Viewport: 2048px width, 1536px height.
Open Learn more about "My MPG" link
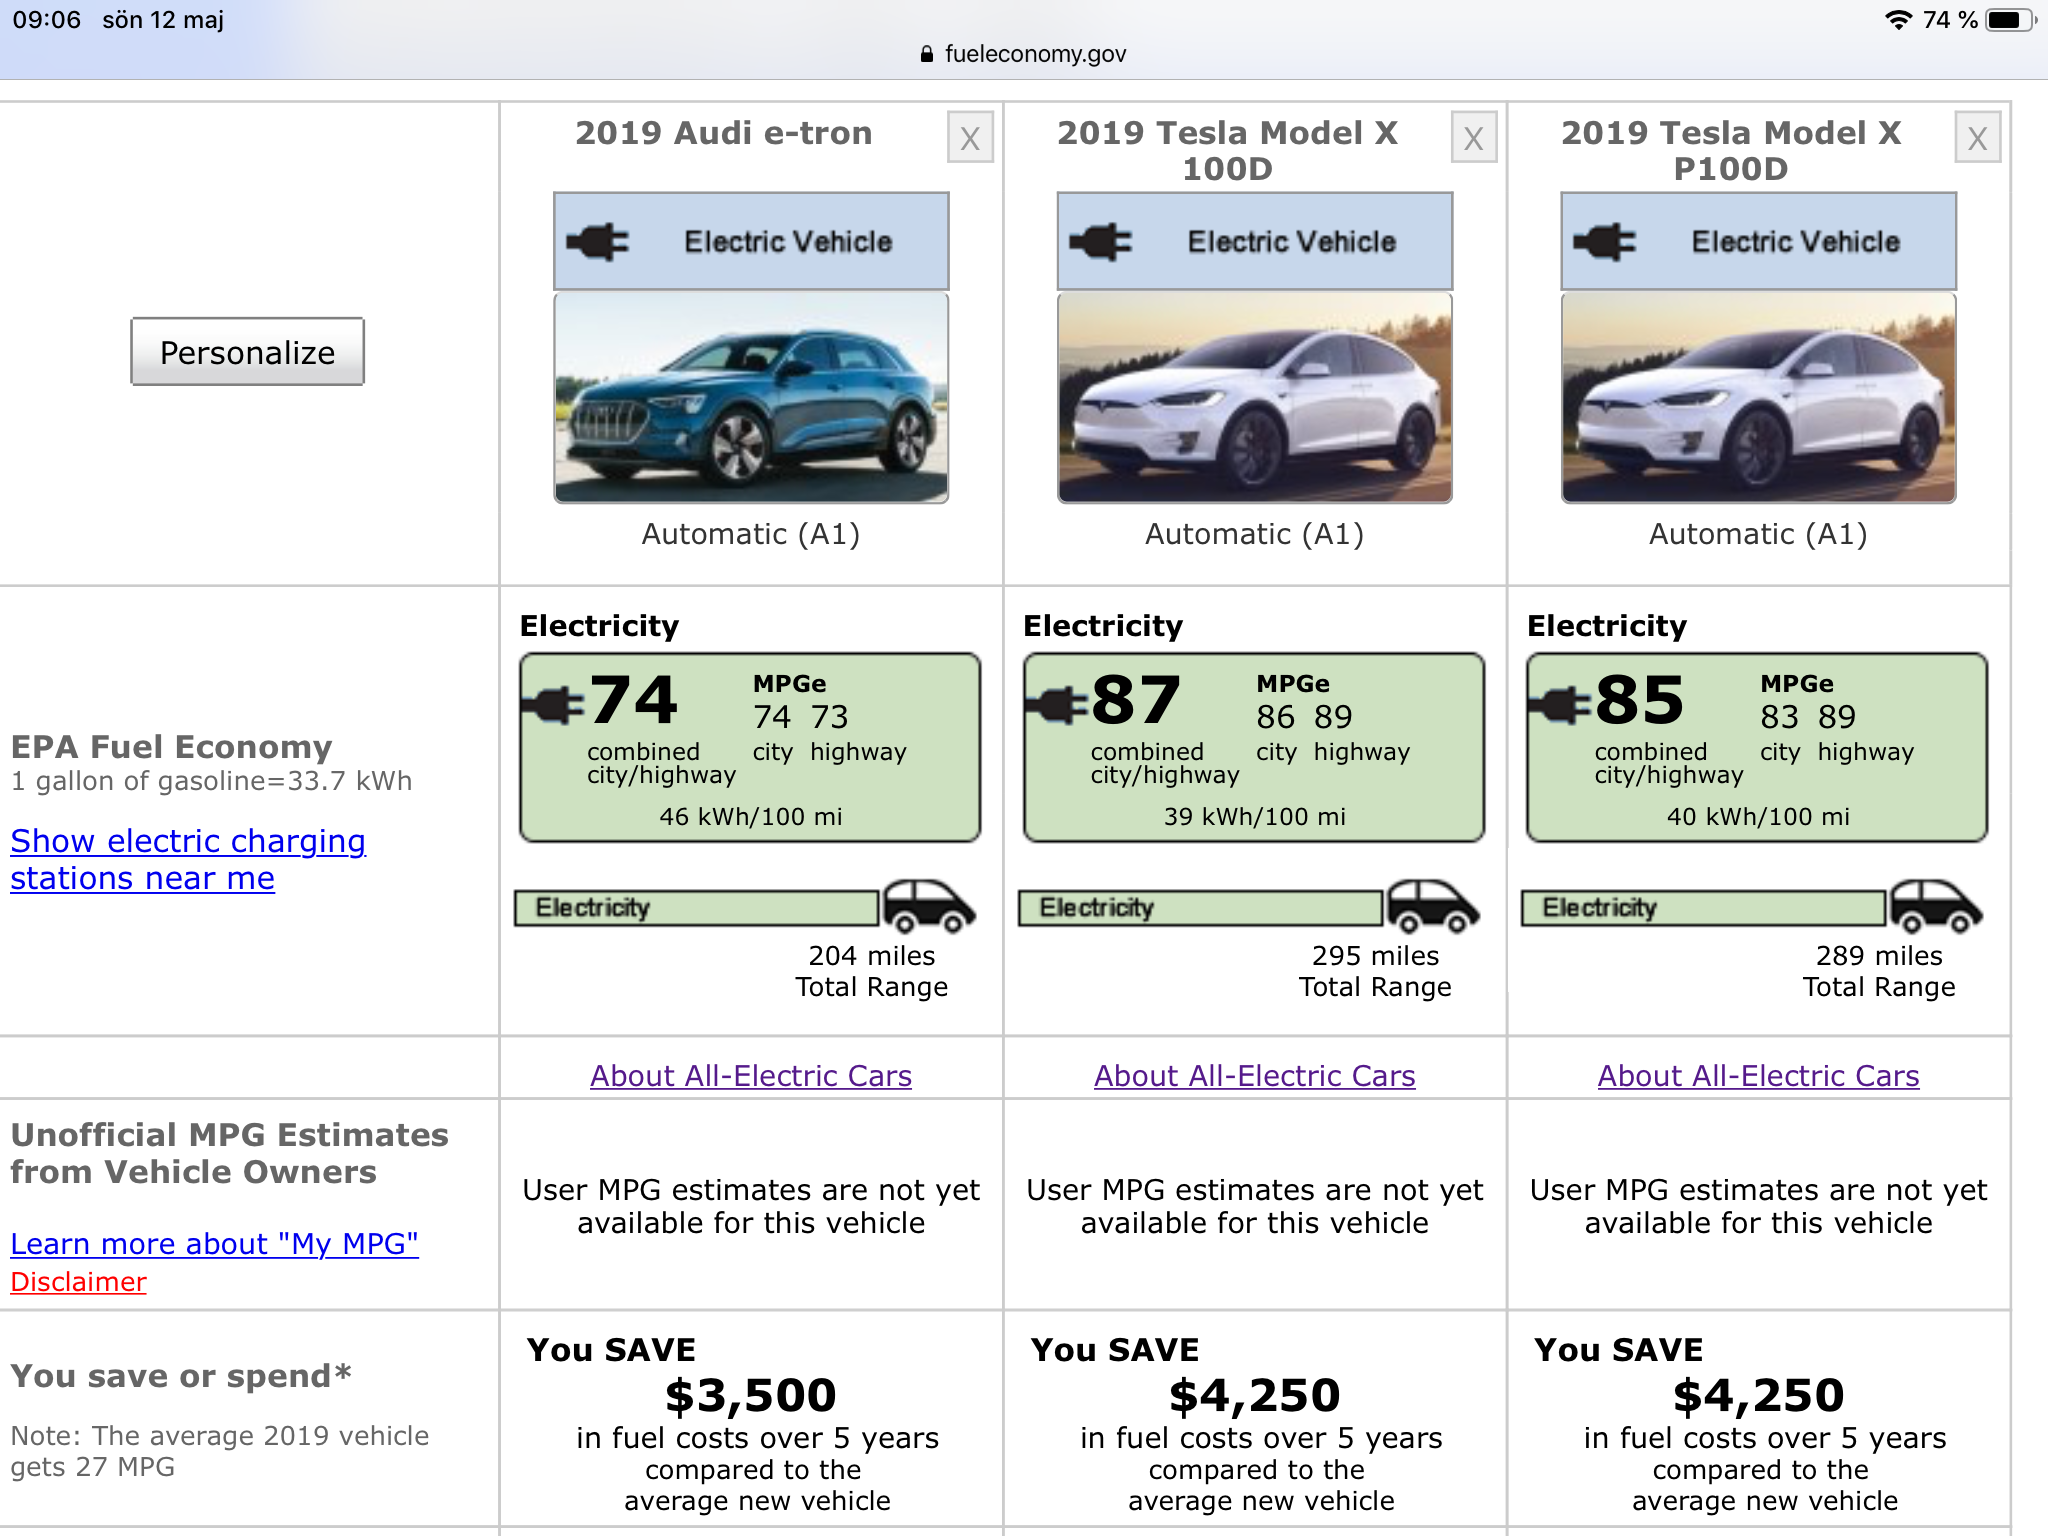click(x=214, y=1243)
